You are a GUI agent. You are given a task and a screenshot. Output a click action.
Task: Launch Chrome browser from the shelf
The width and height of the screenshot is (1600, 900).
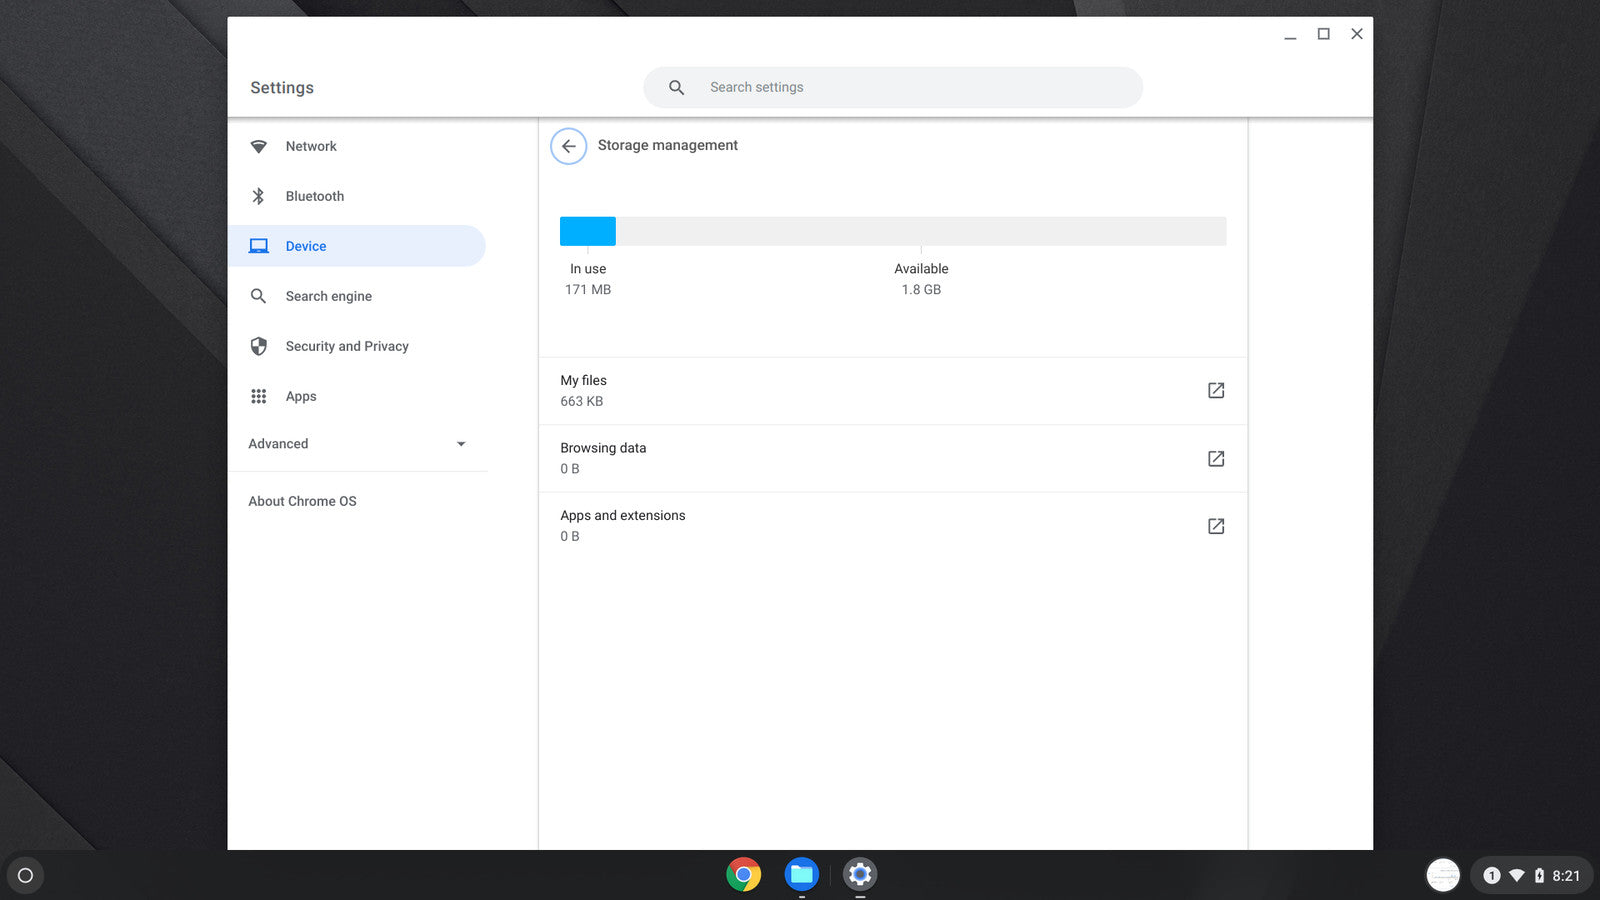coord(743,875)
